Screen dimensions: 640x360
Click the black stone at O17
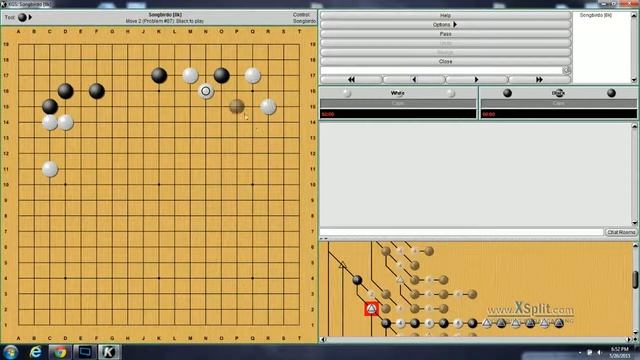click(x=221, y=76)
